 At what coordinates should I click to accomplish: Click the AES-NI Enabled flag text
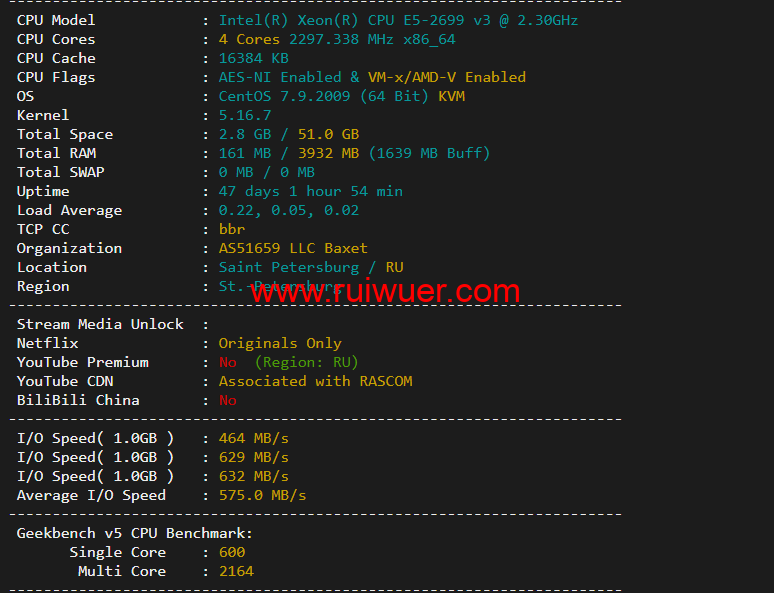pos(280,78)
